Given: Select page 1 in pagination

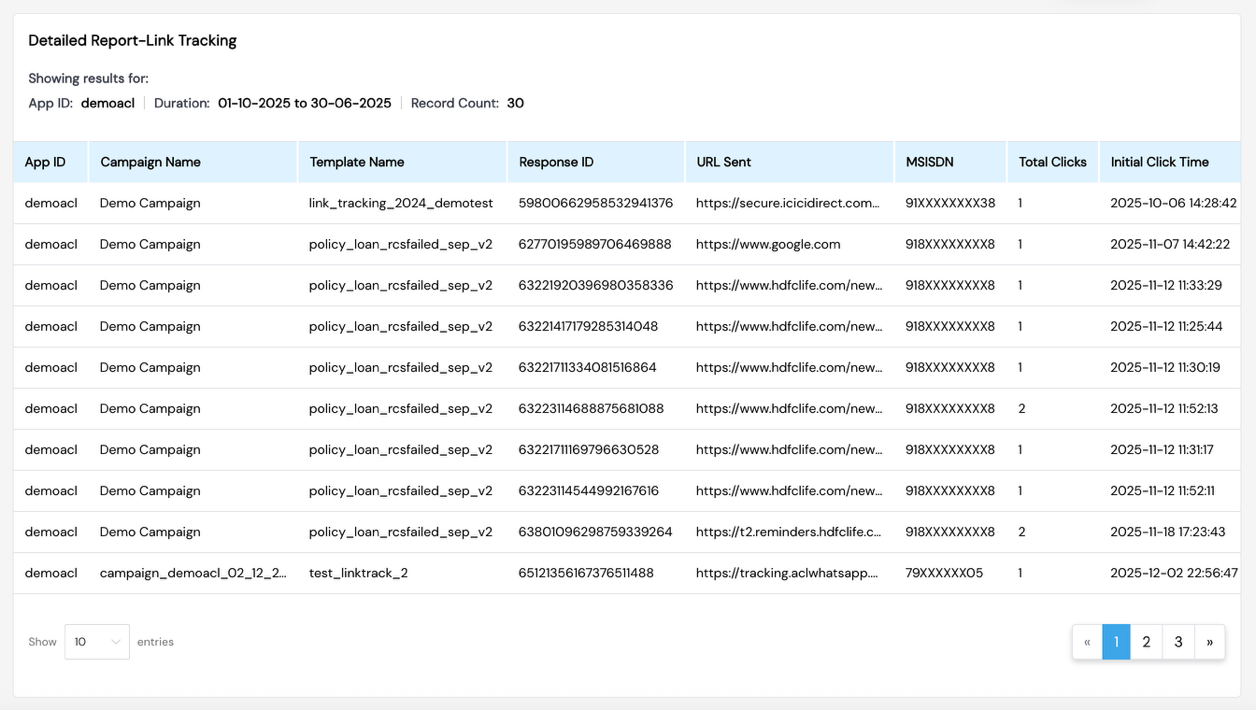Looking at the screenshot, I should point(1116,642).
